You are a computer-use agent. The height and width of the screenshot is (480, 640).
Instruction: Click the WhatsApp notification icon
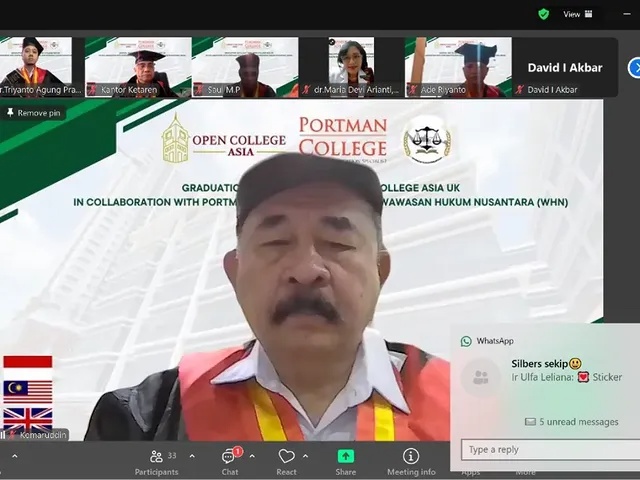coord(466,341)
